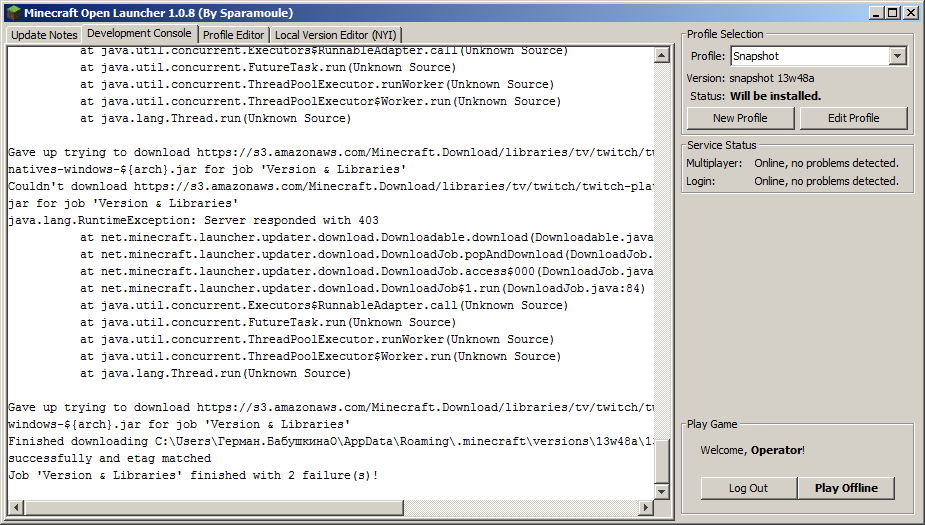Click 'Version: snapshot 13w48a' text

[x=750, y=78]
